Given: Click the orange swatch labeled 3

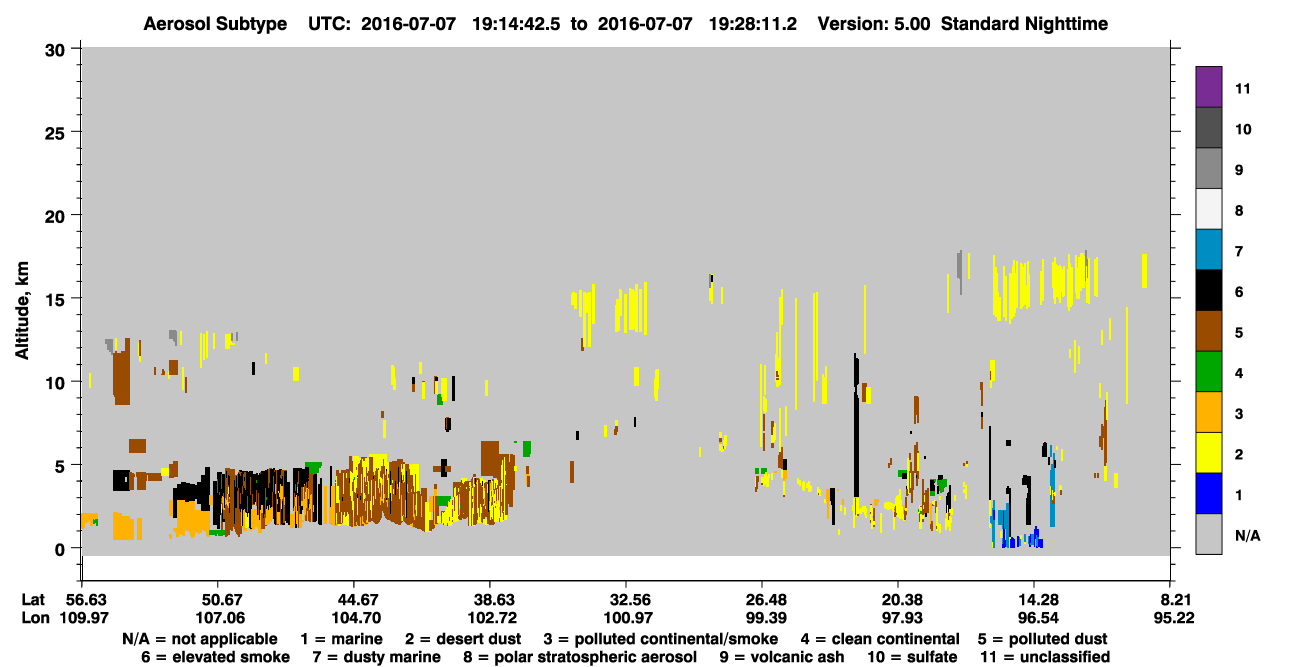Looking at the screenshot, I should (1210, 413).
